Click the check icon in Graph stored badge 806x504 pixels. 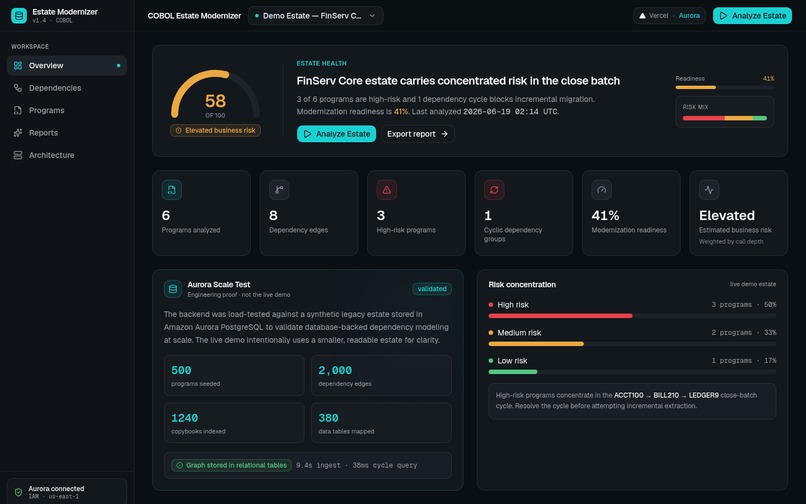pos(179,465)
